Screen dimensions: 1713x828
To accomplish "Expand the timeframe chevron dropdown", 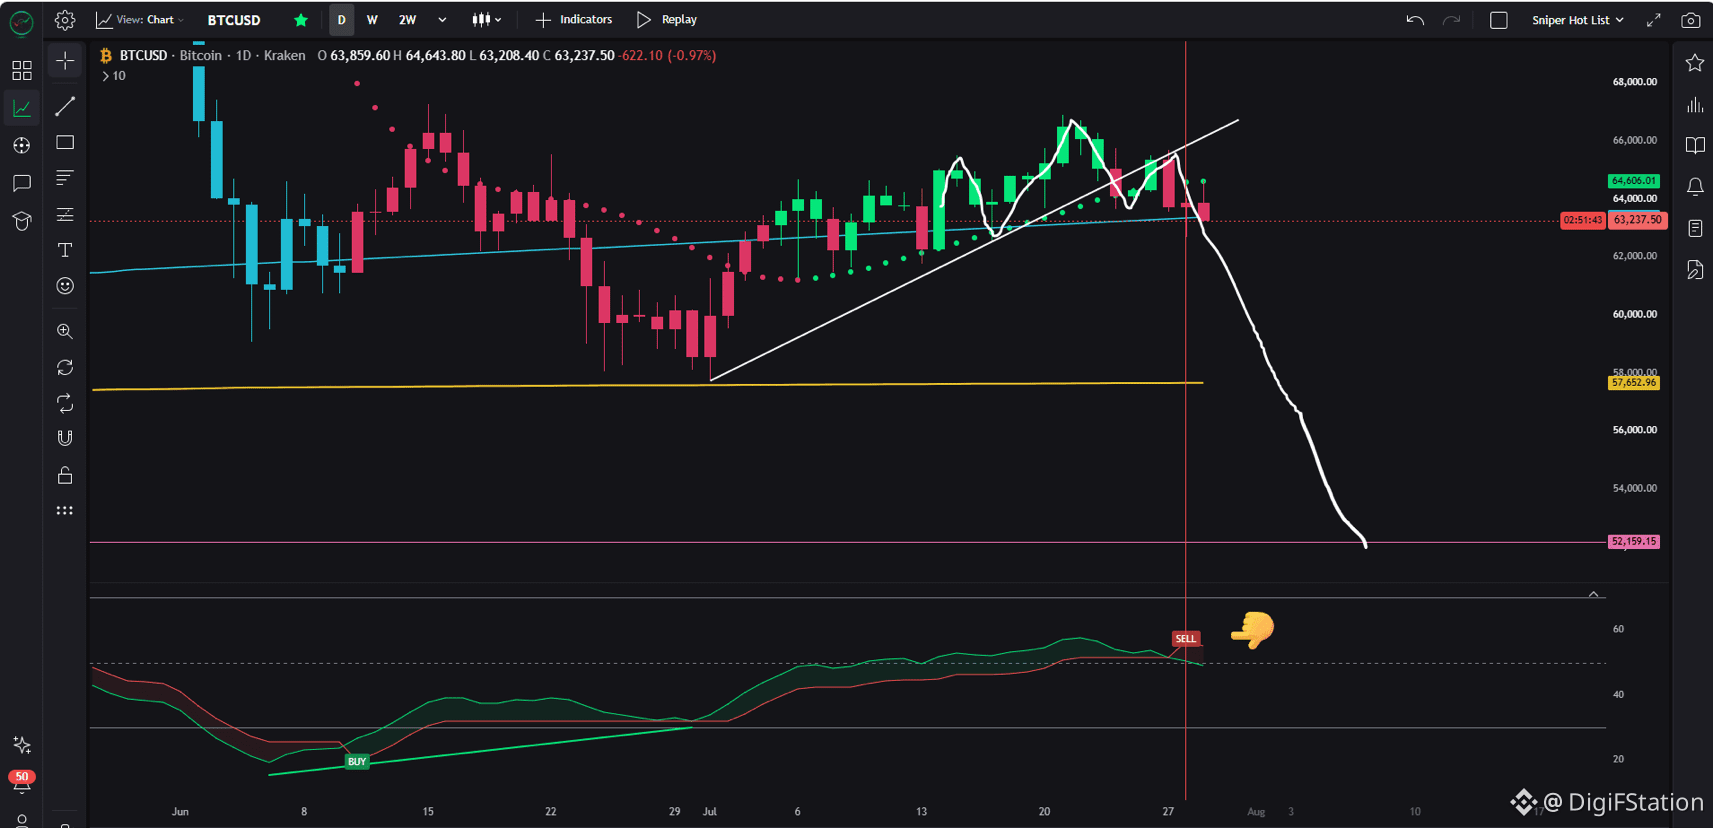I will (442, 20).
